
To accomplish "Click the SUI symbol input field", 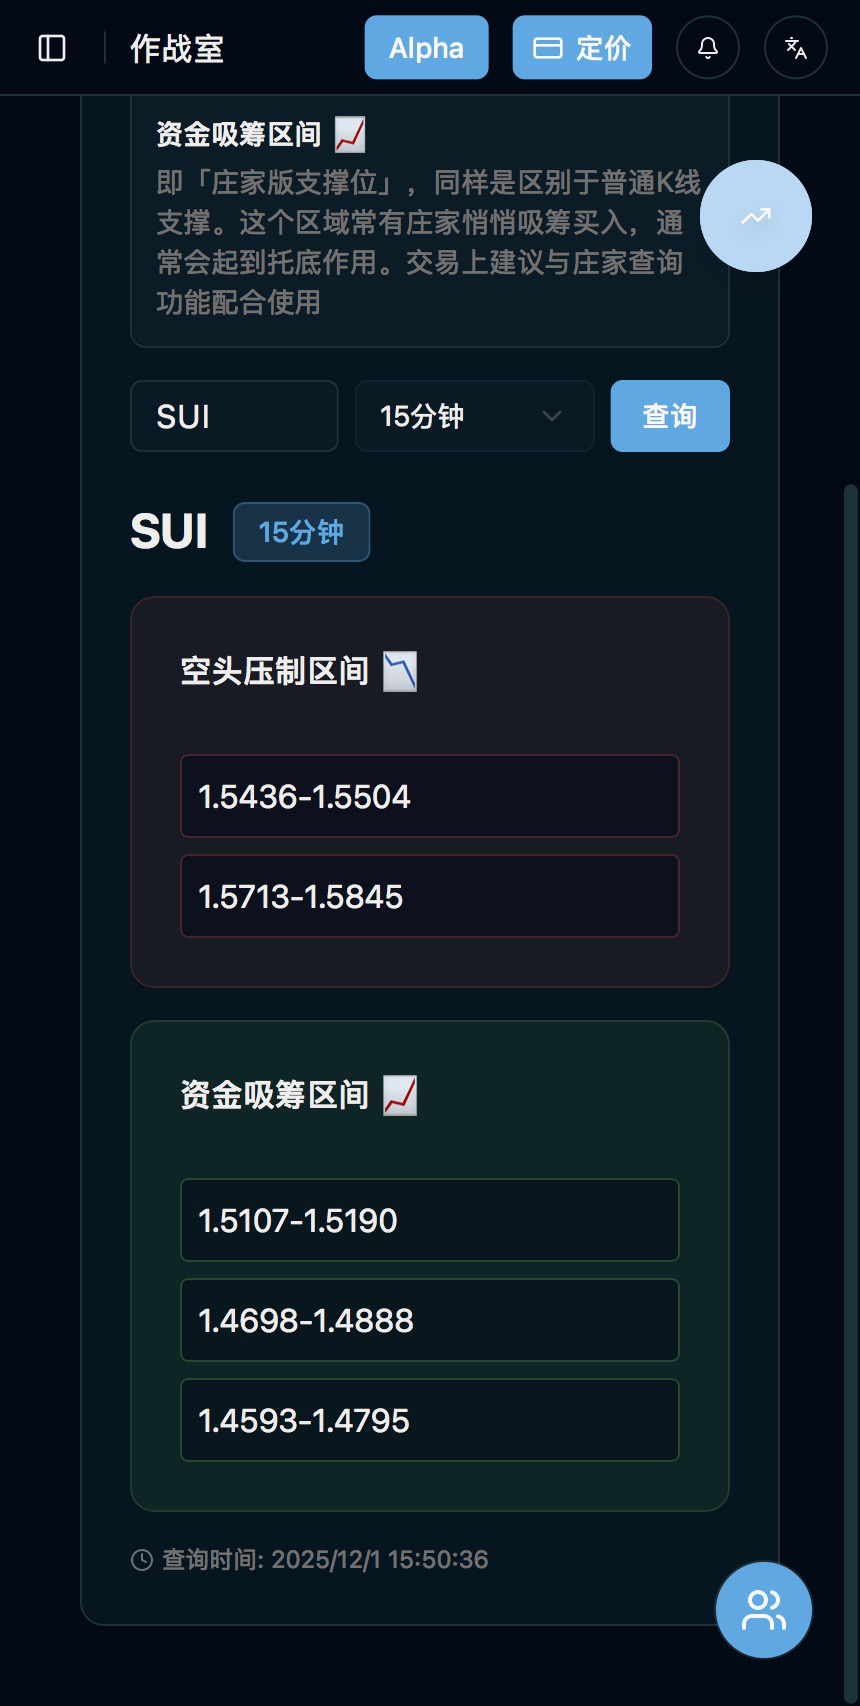I will [234, 416].
